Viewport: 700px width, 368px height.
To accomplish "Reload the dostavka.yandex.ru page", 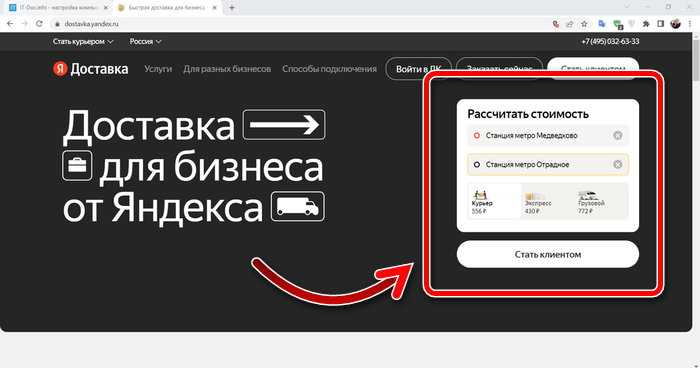I will pos(39,24).
